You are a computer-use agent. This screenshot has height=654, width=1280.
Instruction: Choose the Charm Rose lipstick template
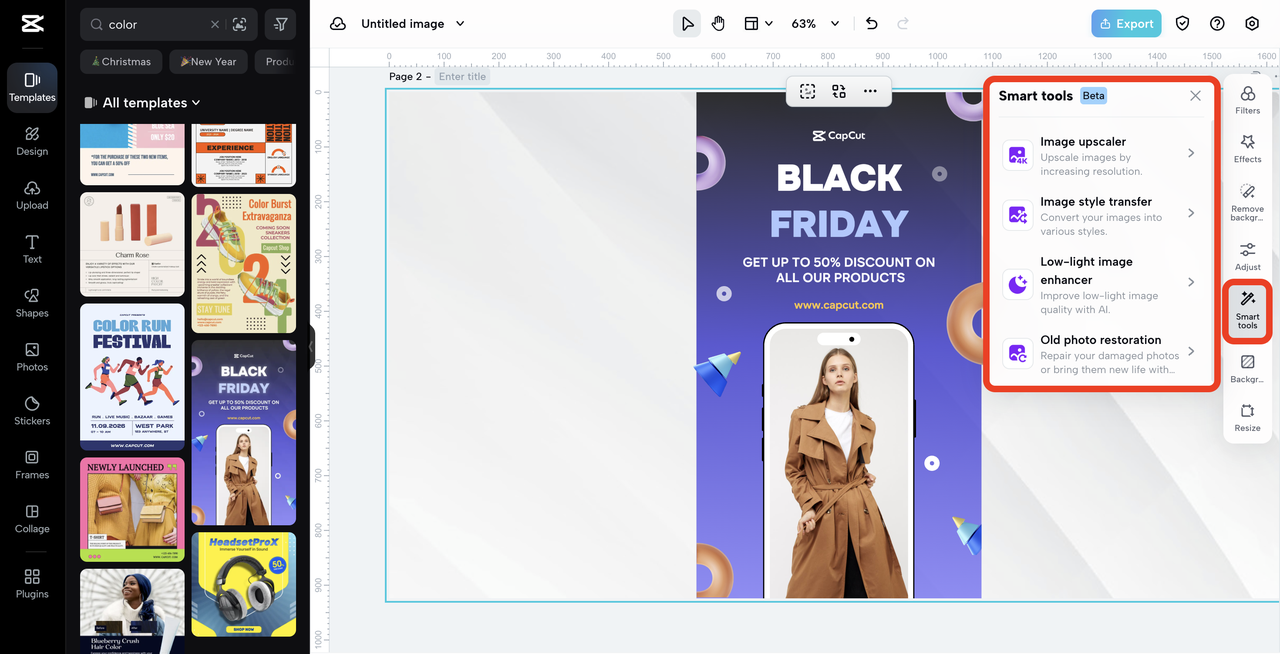coord(132,245)
